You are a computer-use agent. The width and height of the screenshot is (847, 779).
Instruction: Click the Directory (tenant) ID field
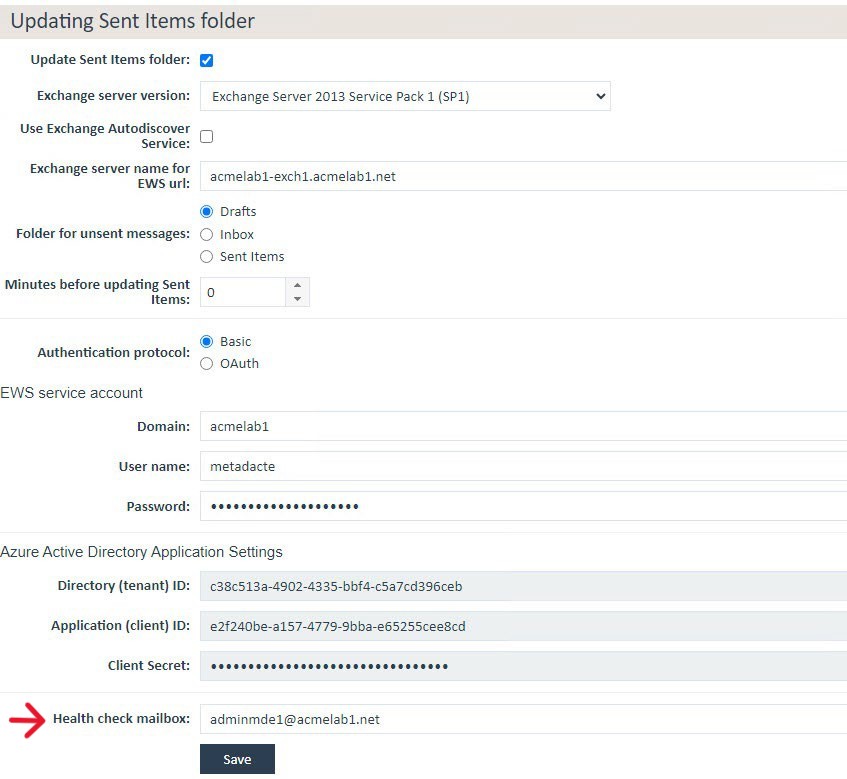520,586
